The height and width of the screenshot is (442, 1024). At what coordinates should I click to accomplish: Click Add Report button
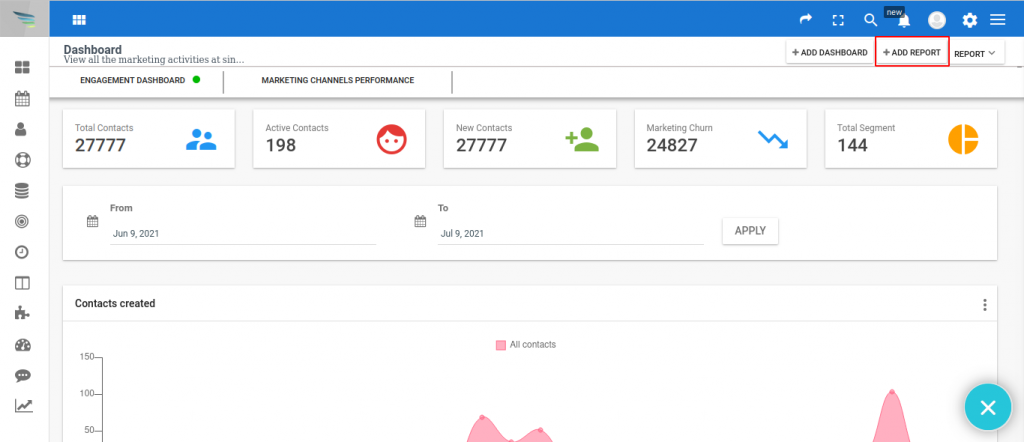click(912, 53)
